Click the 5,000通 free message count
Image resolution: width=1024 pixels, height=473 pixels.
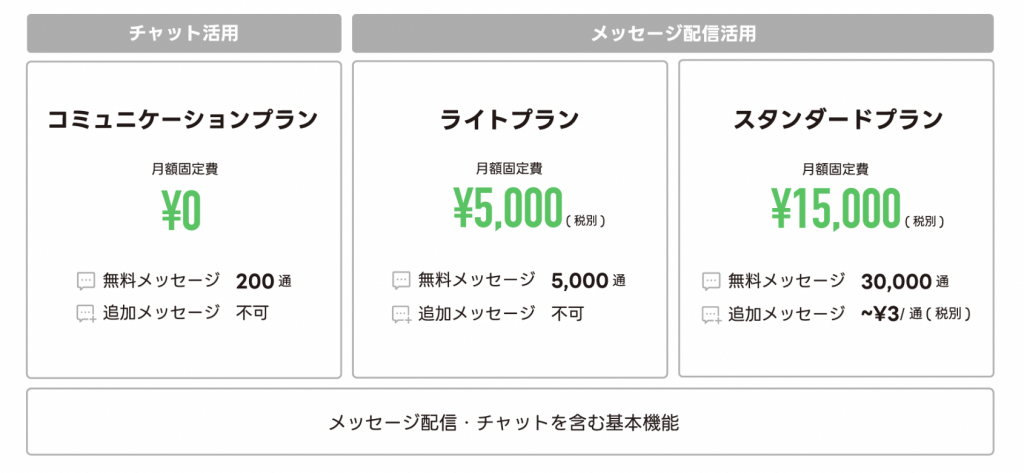pos(588,281)
